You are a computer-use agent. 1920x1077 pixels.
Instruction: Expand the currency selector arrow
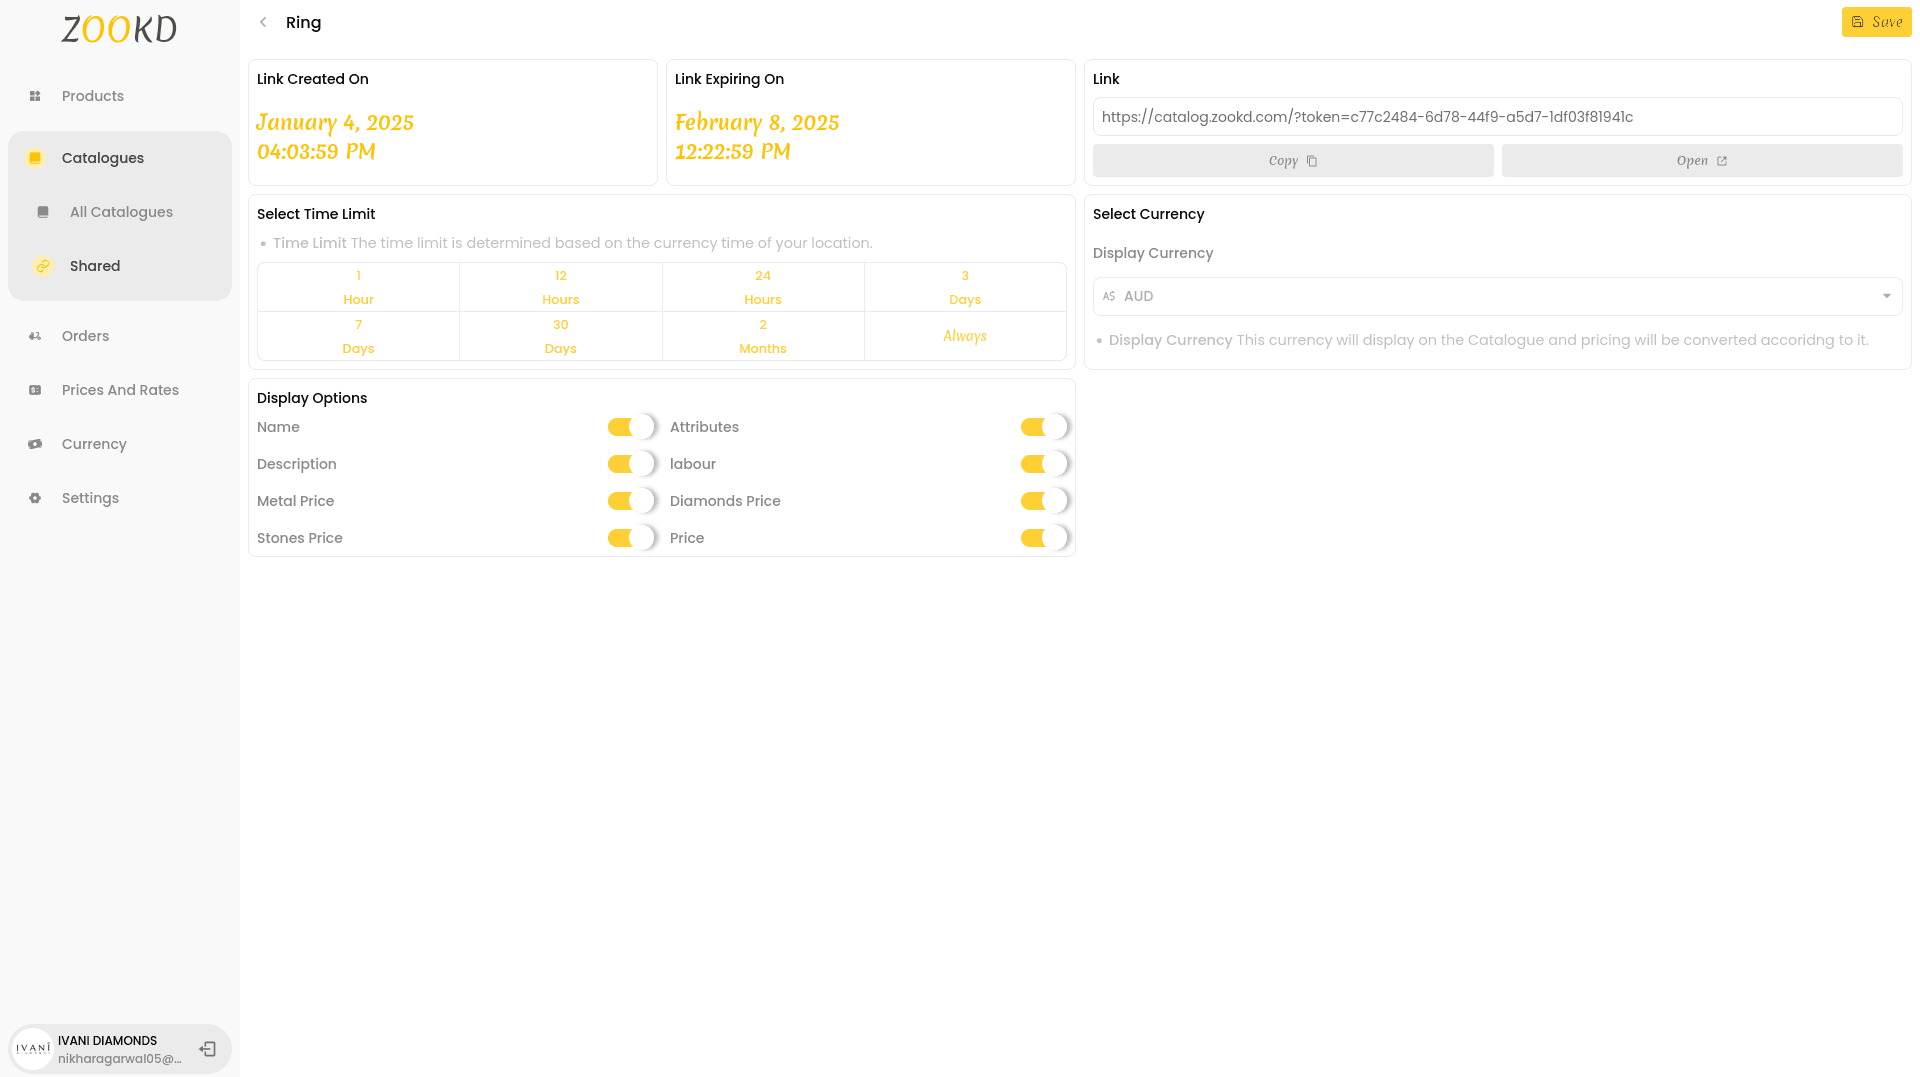pos(1886,296)
